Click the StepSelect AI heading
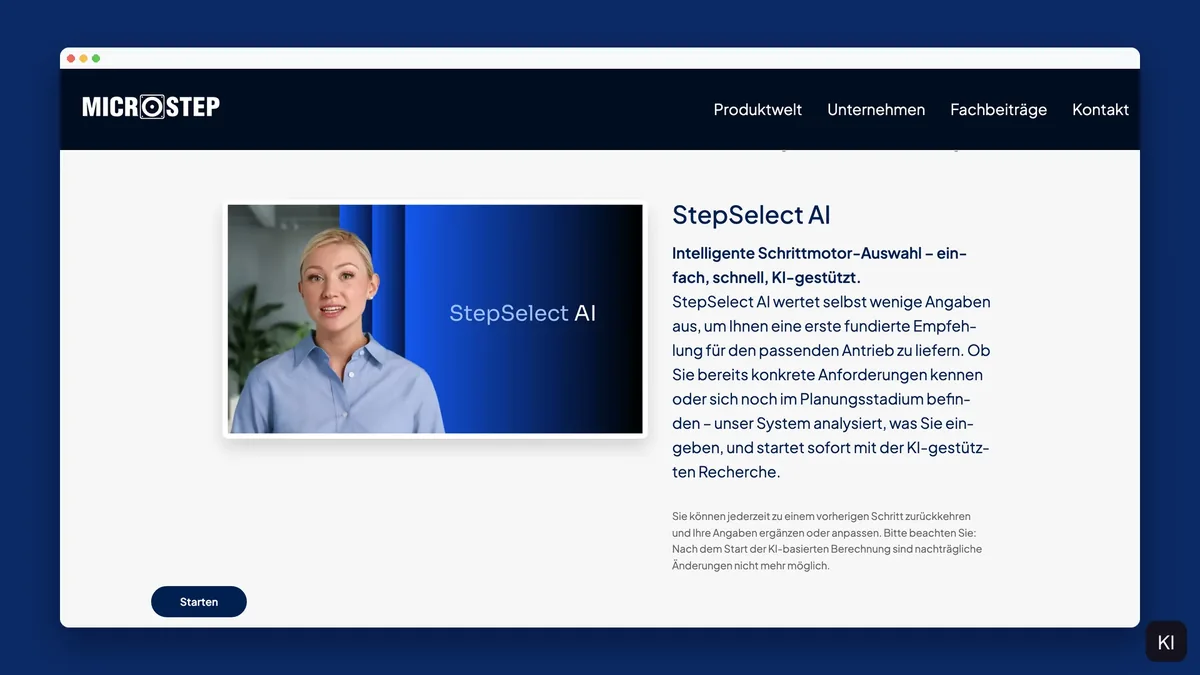This screenshot has width=1200, height=675. [751, 215]
